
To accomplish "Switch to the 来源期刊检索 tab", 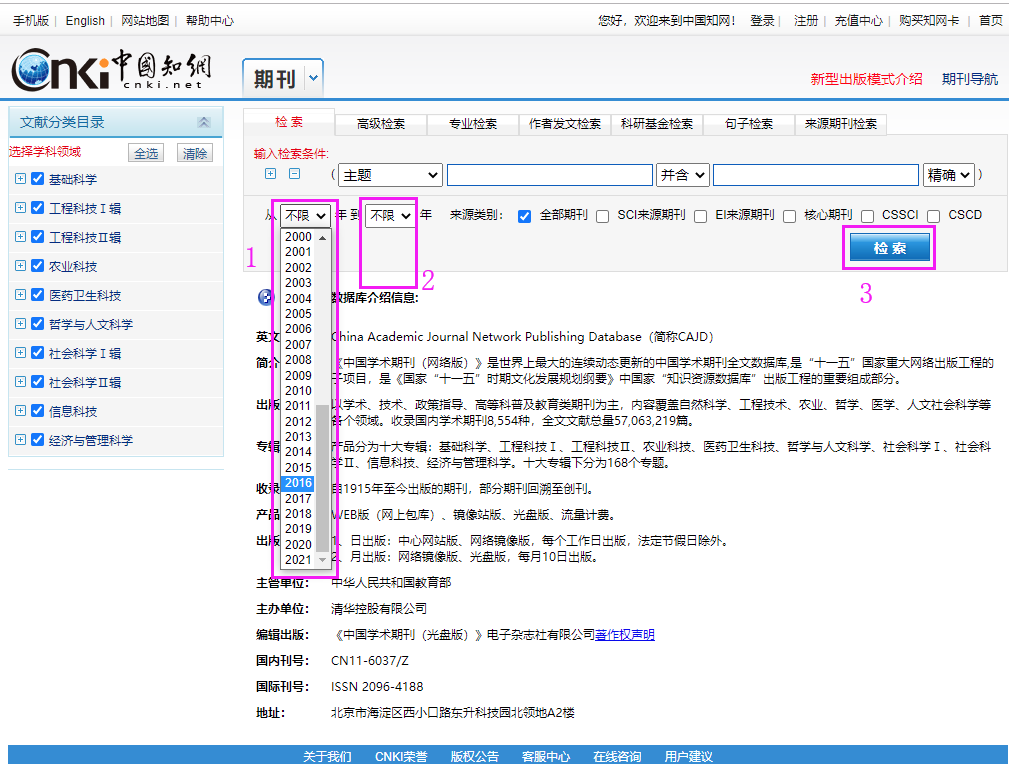I will point(841,124).
